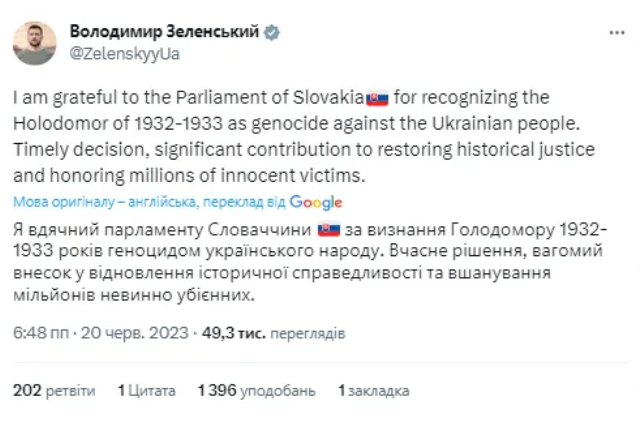The height and width of the screenshot is (424, 640).
Task: Open Zelenskyy's profile avatar picture
Action: coord(34,43)
